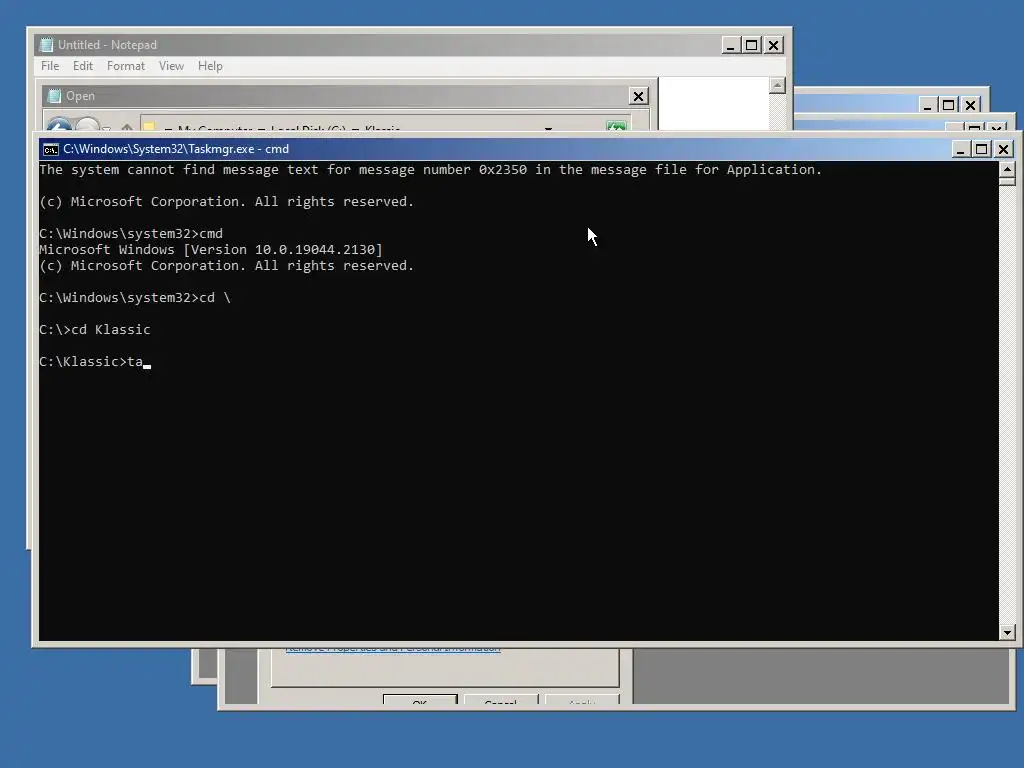Minimize the Untitled - Notepad window
The width and height of the screenshot is (1024, 768).
tap(731, 45)
